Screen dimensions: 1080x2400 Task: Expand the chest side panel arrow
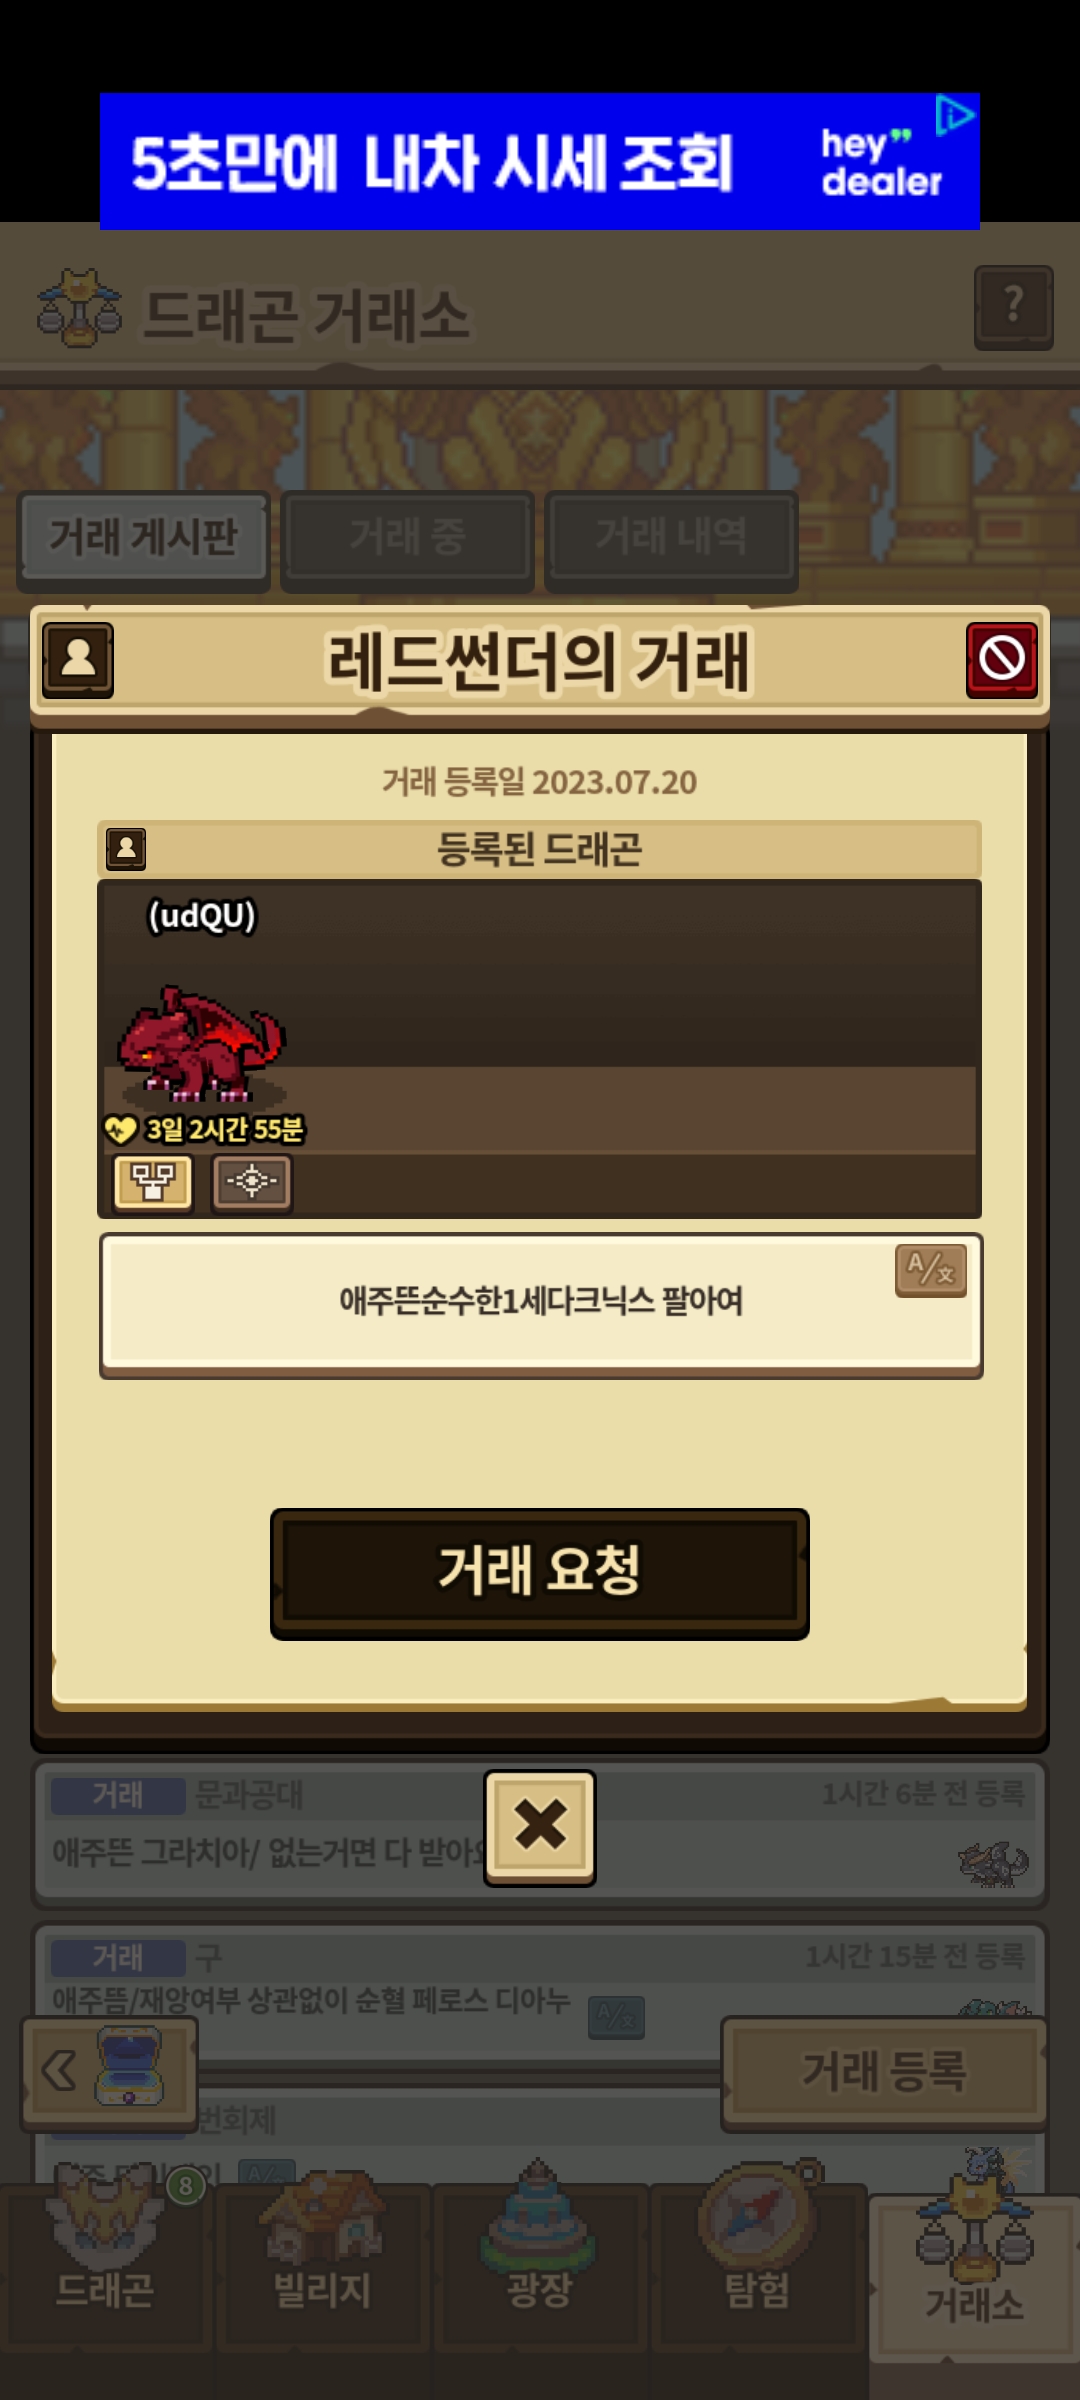108,2071
